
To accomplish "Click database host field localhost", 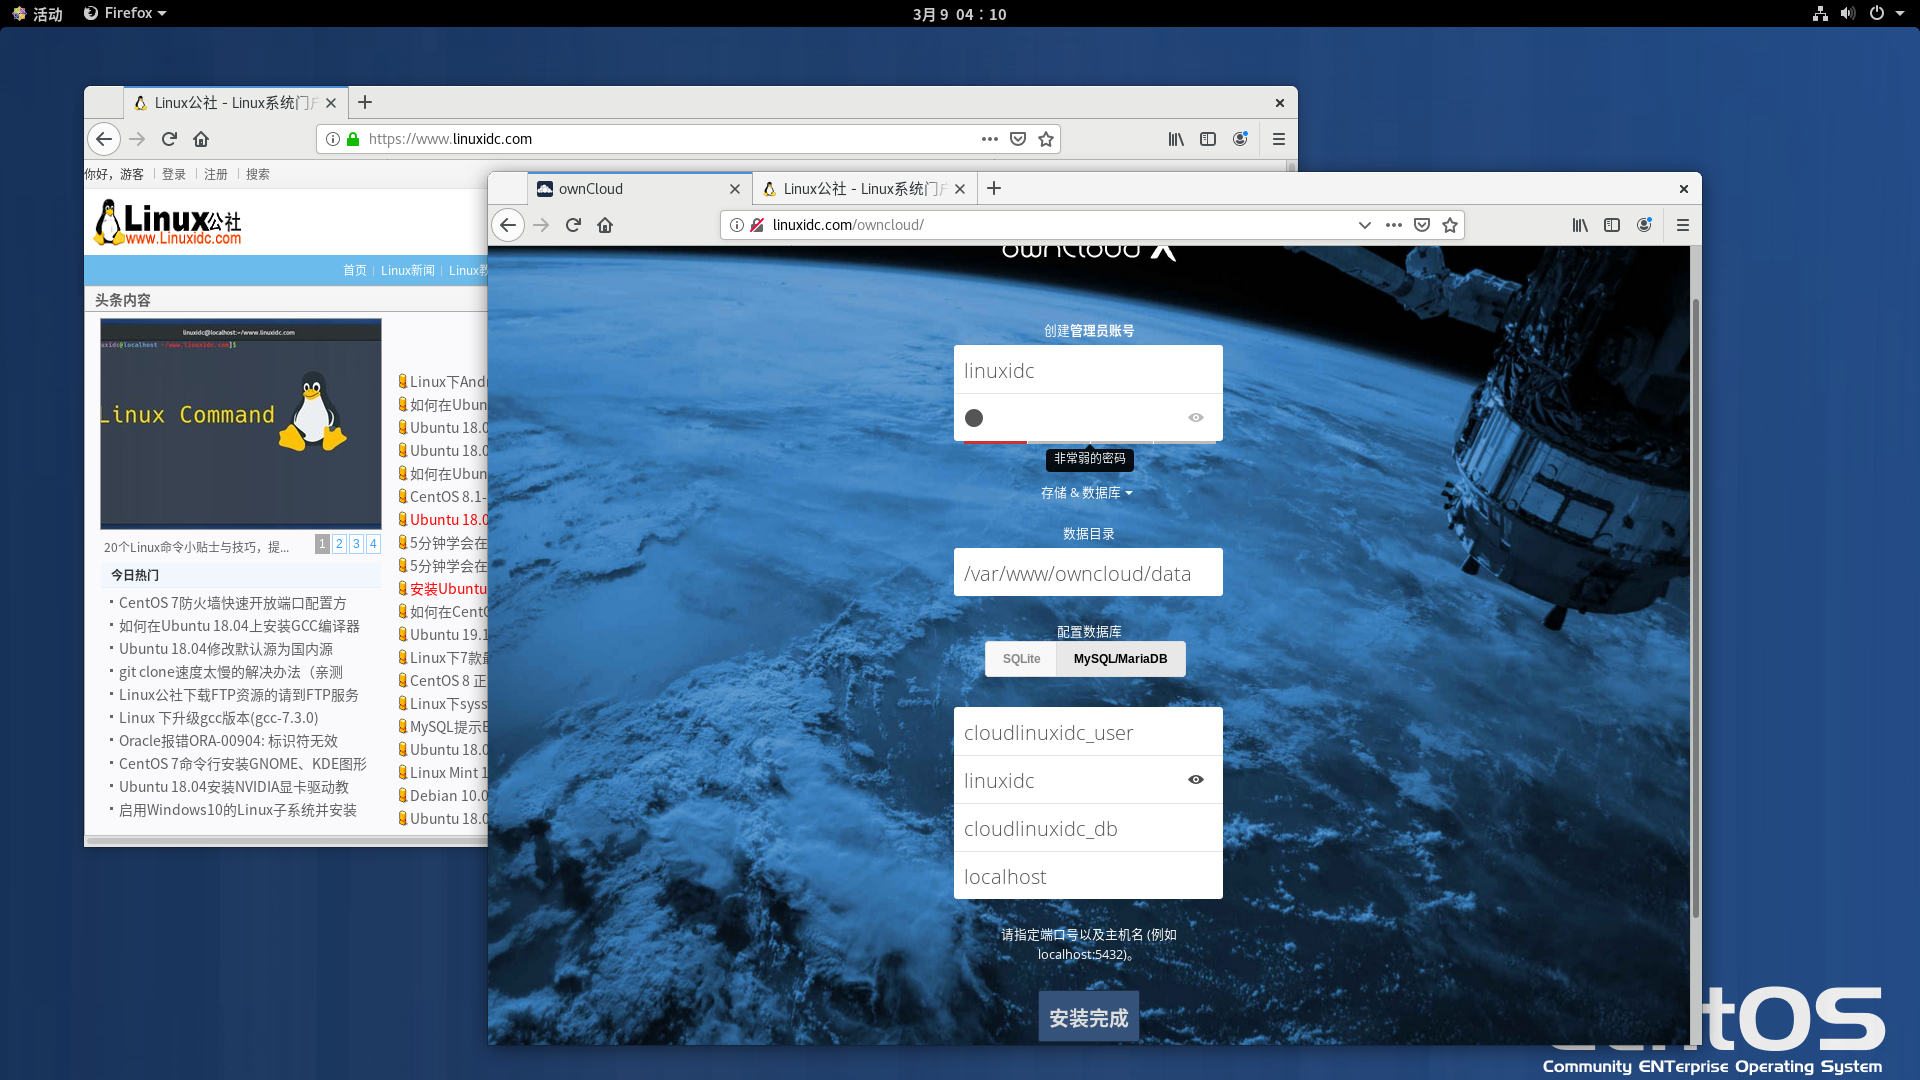I will pos(1088,876).
